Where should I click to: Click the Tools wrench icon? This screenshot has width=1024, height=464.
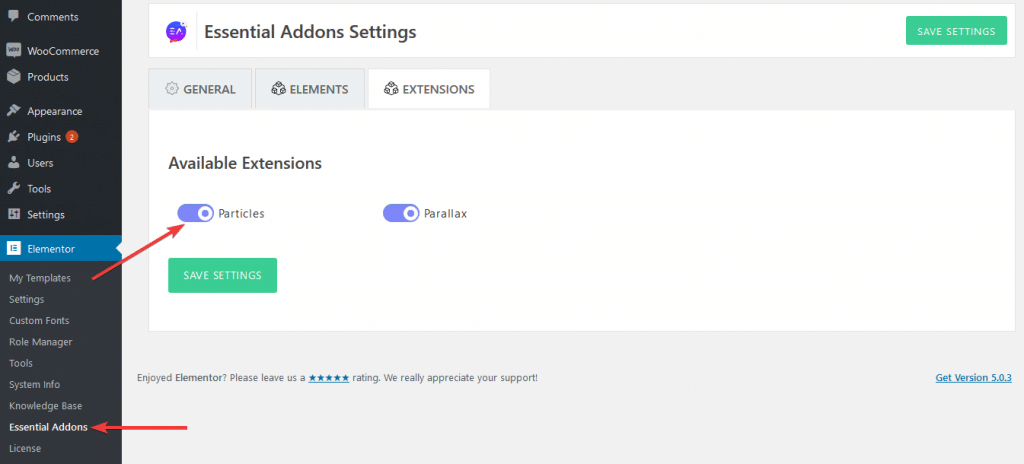pyautogui.click(x=13, y=188)
